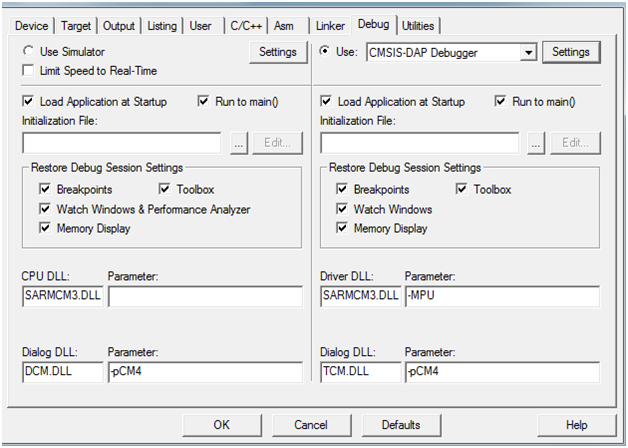
Task: Browse for simulator initialization file
Action: [238, 143]
